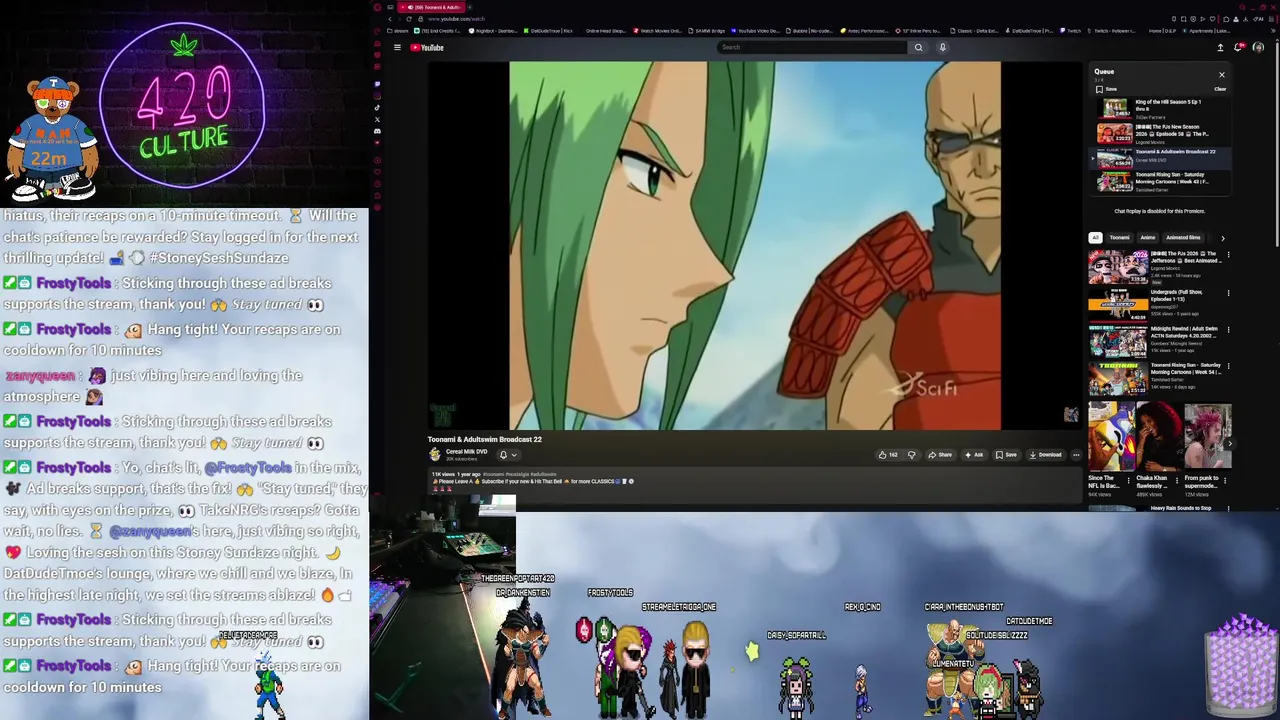Screen dimensions: 1280x720
Task: Click the YouTube search magnifier button
Action: [x=918, y=47]
